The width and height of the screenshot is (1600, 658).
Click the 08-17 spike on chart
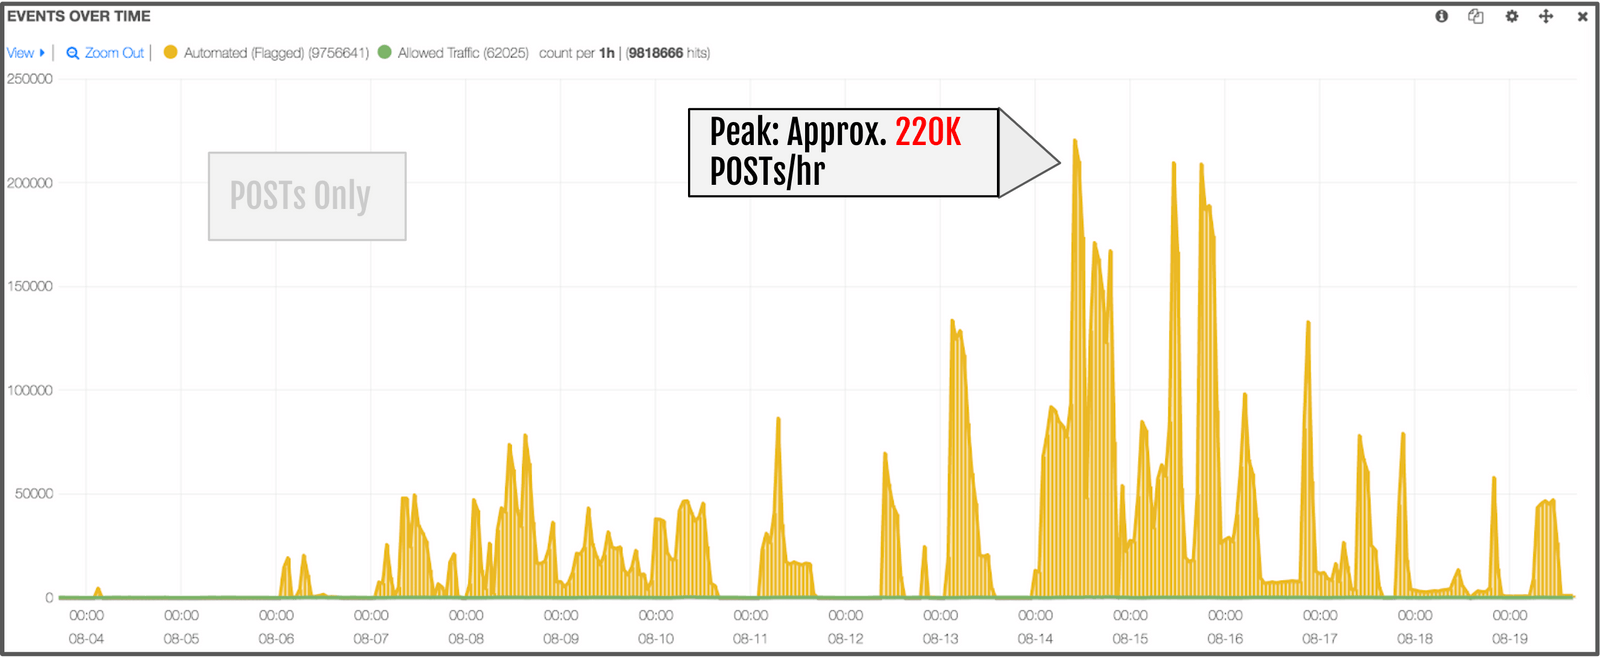click(1308, 325)
